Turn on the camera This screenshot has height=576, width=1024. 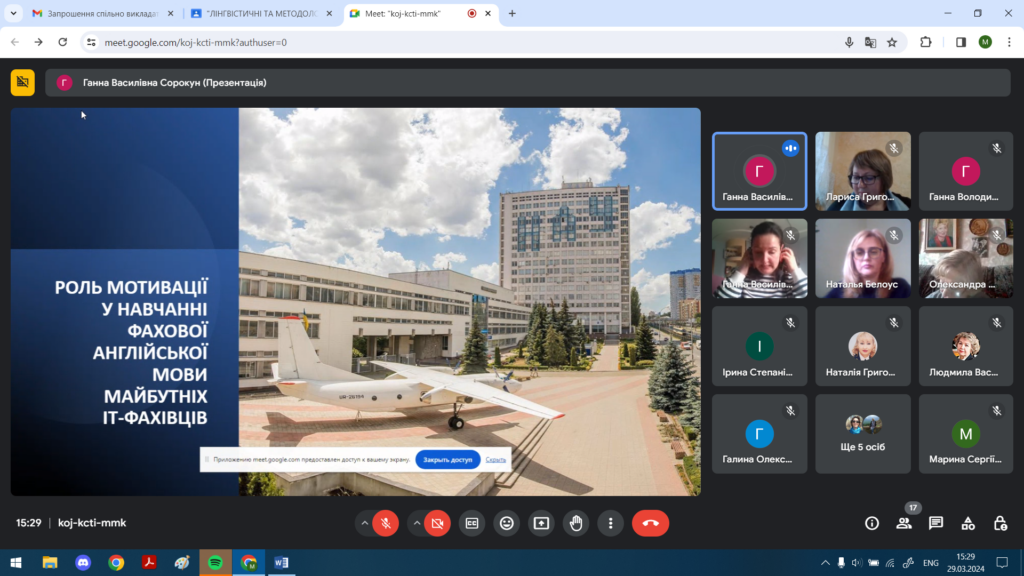437,523
